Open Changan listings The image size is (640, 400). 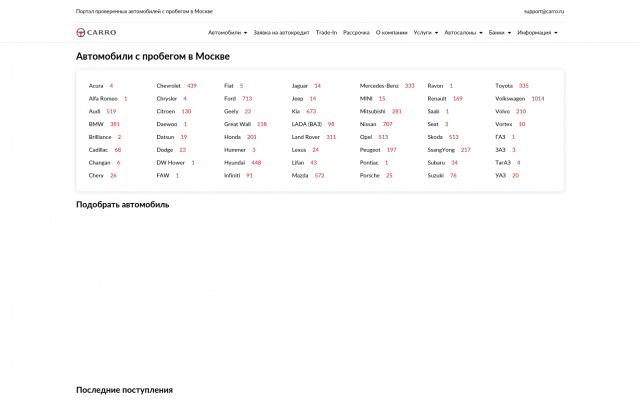point(99,162)
